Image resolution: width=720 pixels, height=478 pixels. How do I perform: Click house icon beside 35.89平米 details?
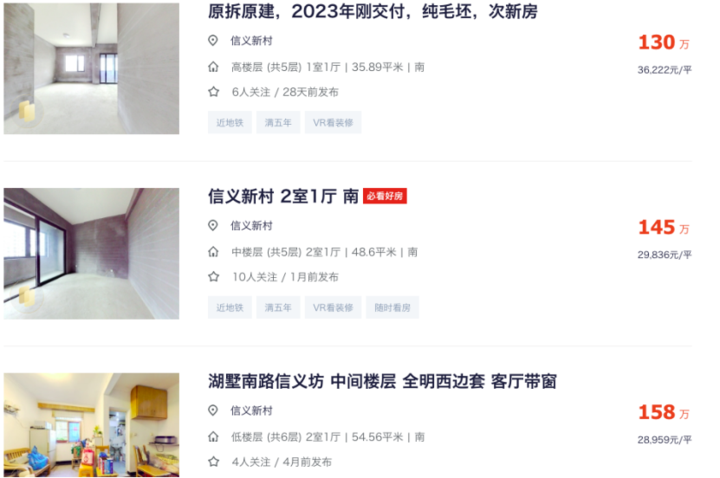click(213, 67)
